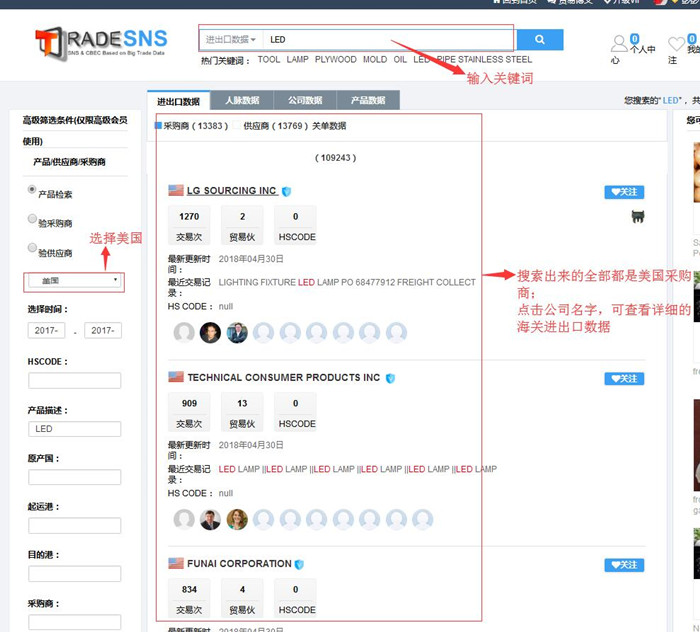Focus the 目的港 filter input
This screenshot has width=700, height=632.
[x=75, y=574]
